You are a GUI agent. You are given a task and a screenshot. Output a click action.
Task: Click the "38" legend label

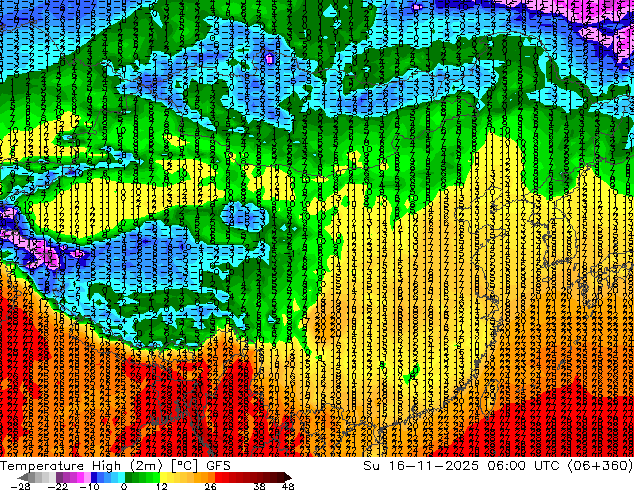tap(260, 486)
